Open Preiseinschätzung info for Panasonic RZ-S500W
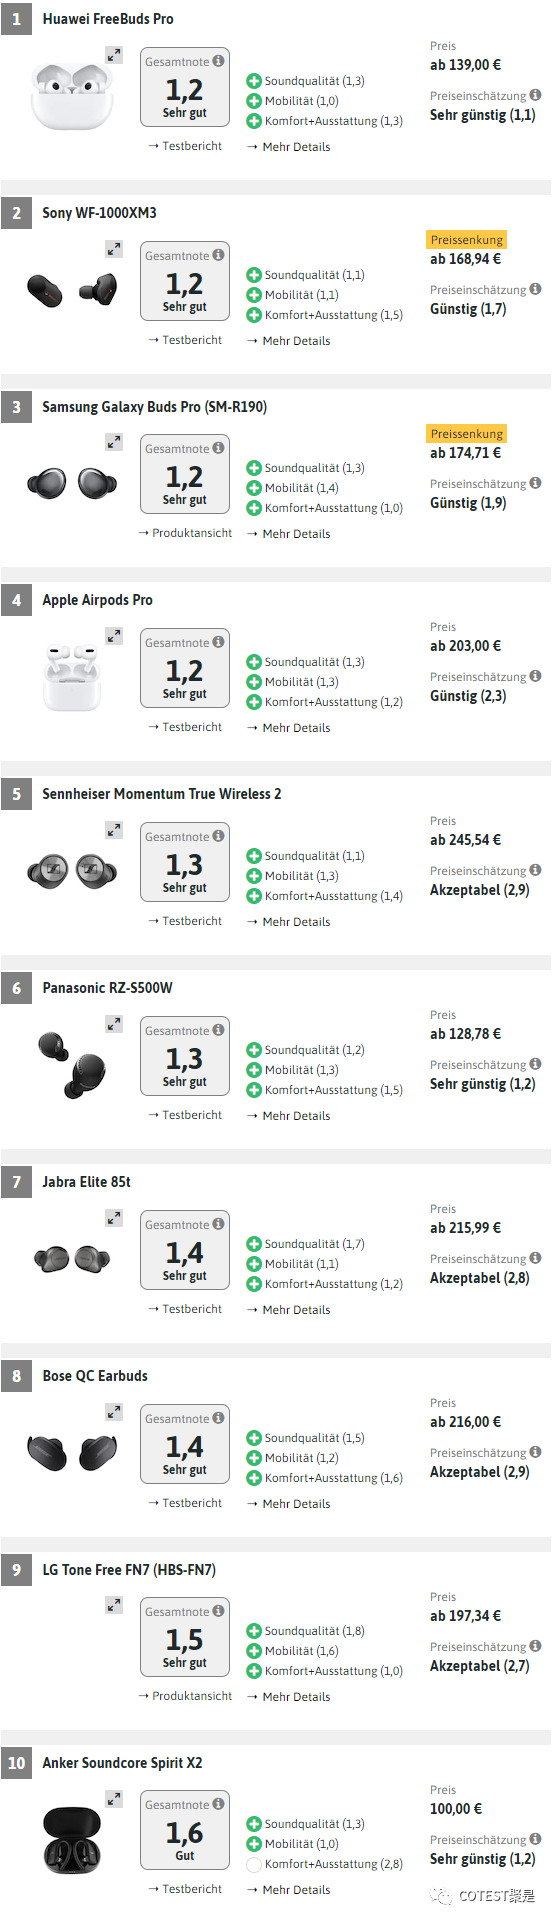The image size is (552, 1921). coord(535,1064)
